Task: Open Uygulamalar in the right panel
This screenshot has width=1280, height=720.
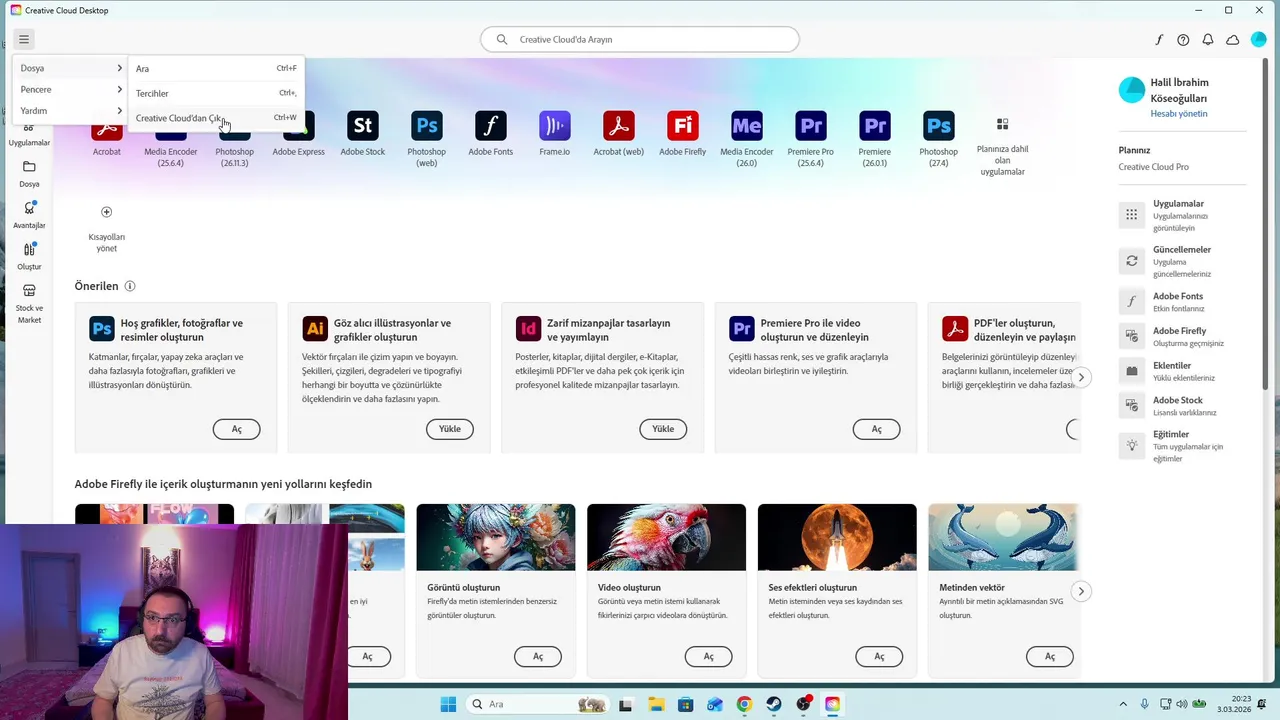Action: tap(1181, 215)
